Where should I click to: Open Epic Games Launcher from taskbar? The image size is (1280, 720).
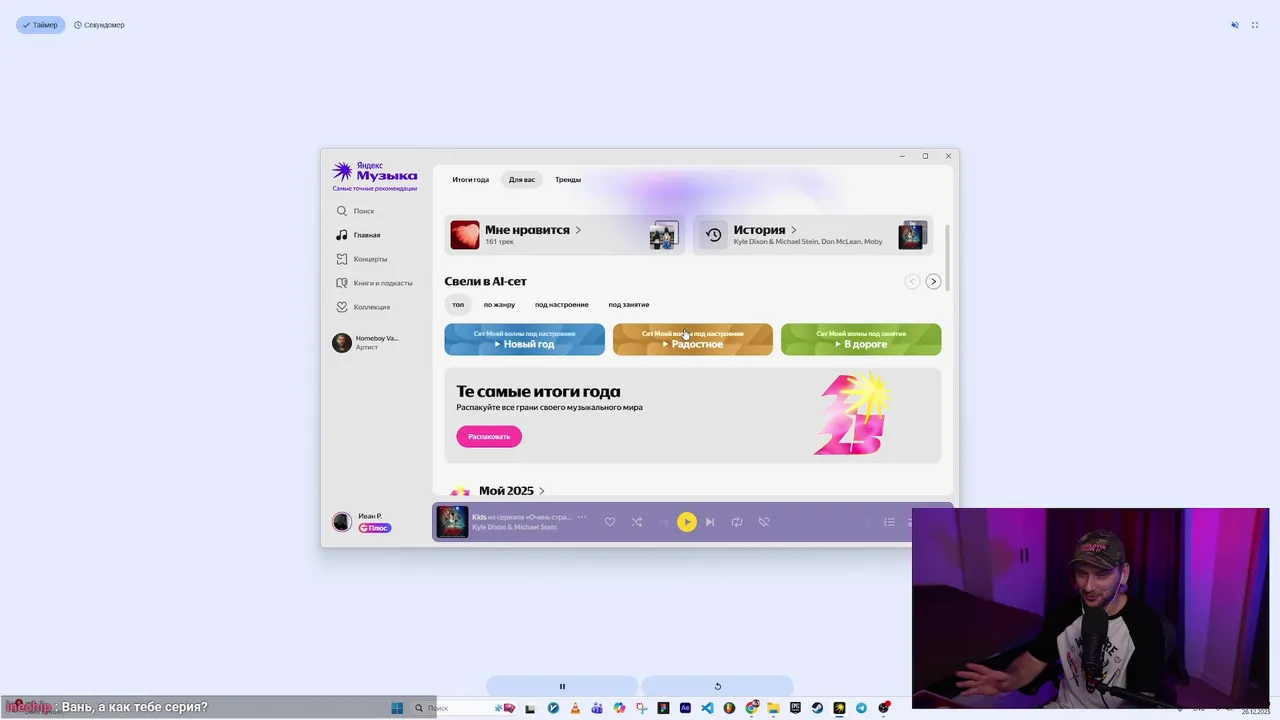(795, 708)
